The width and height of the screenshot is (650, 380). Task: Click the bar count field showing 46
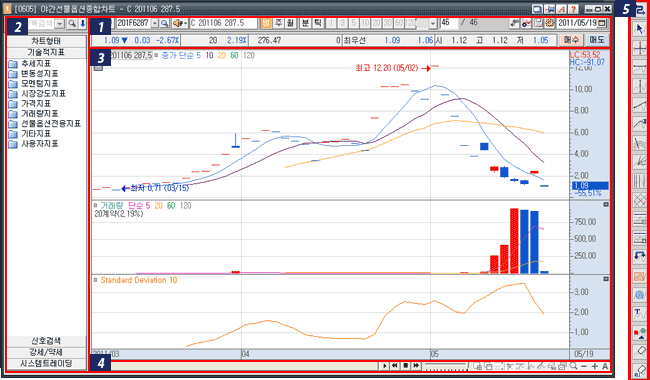click(x=449, y=23)
